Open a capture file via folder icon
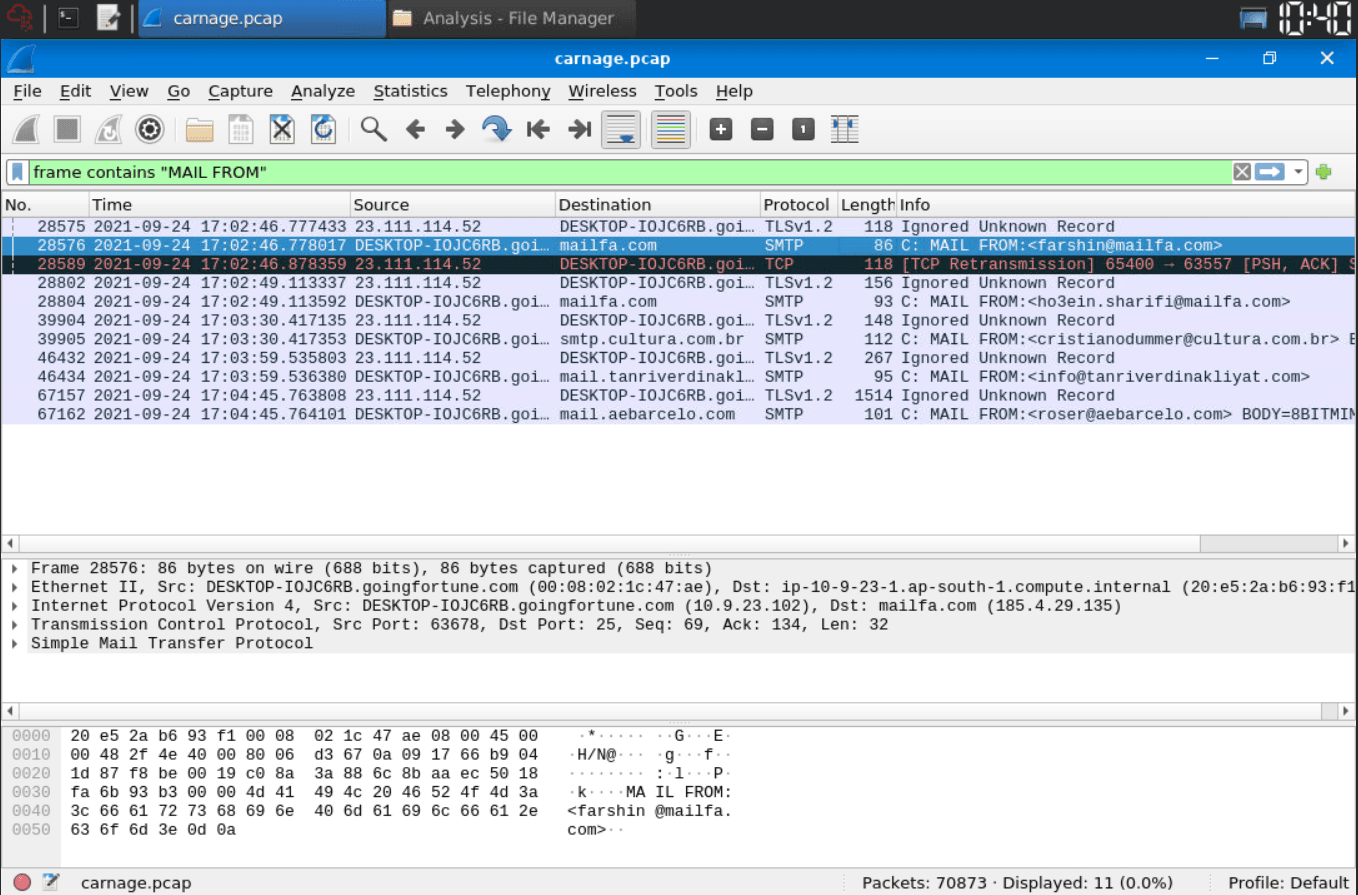 point(200,129)
